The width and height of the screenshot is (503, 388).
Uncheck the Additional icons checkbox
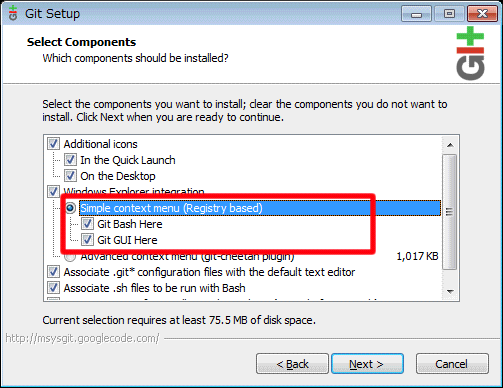(x=53, y=144)
